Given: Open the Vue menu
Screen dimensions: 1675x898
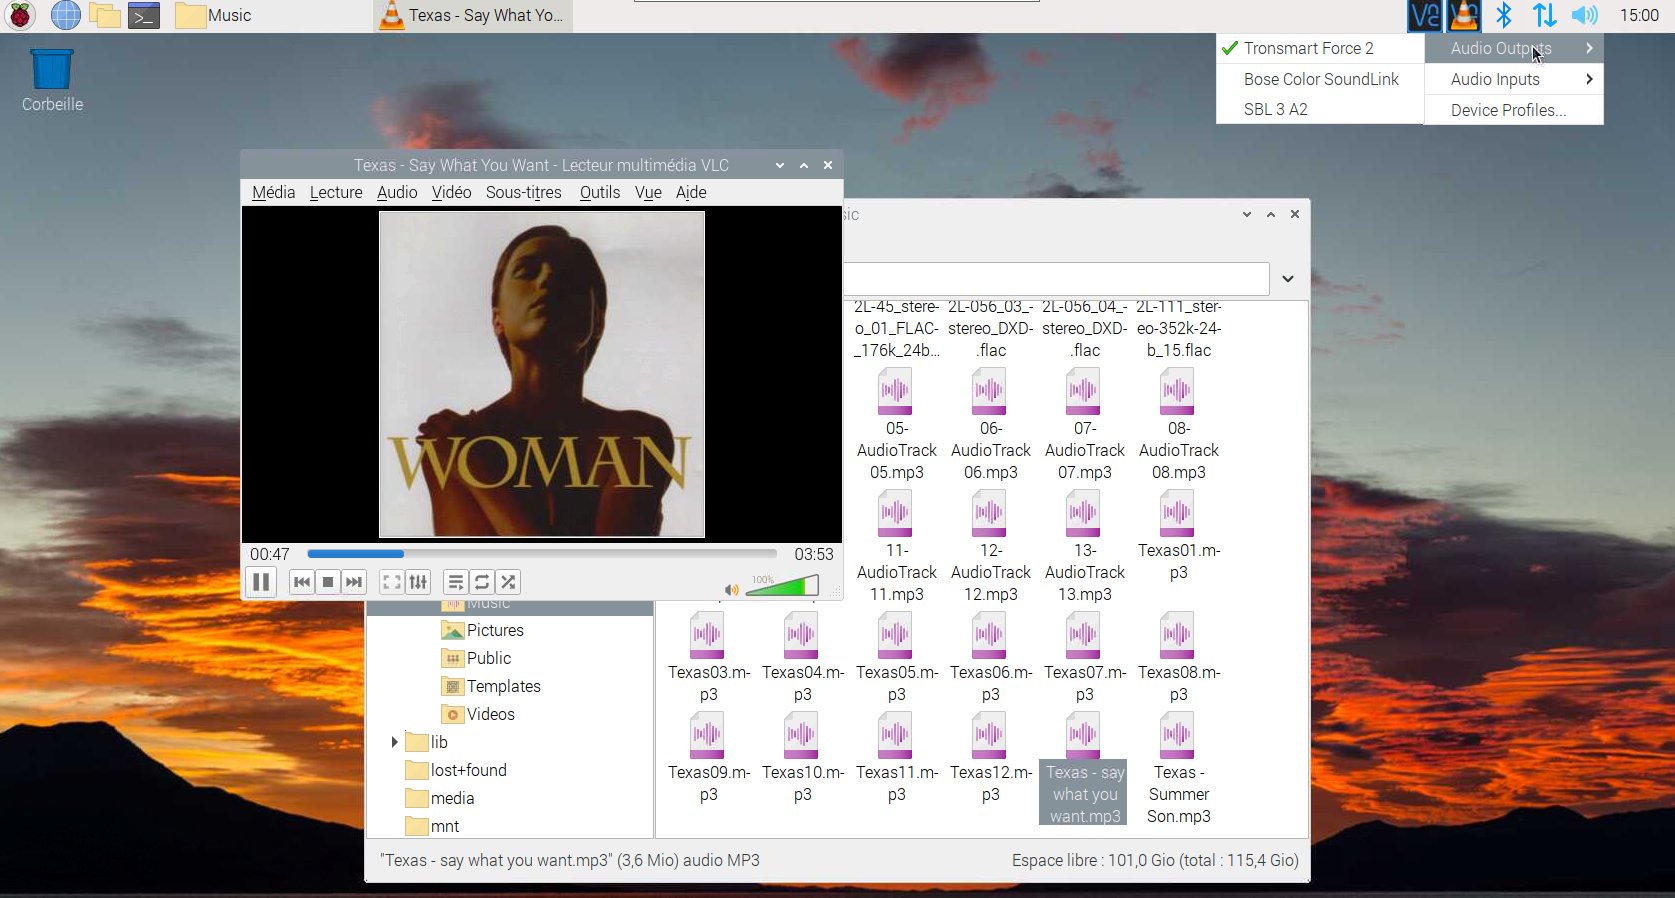Looking at the screenshot, I should (x=648, y=192).
